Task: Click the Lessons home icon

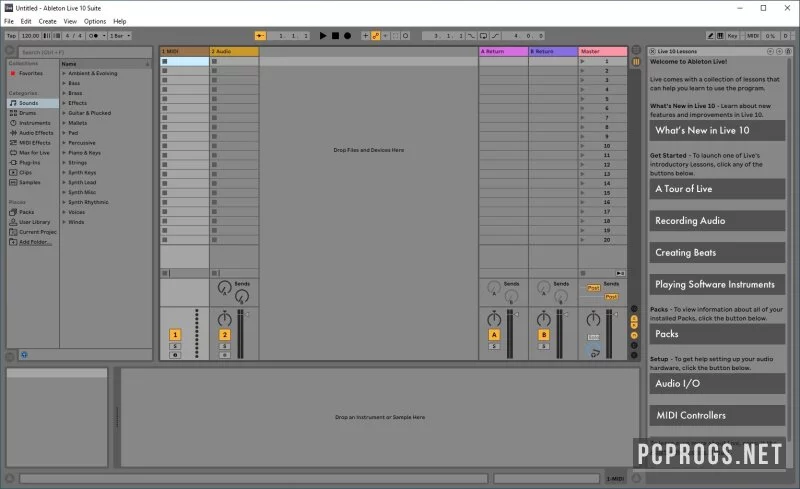Action: click(x=788, y=51)
